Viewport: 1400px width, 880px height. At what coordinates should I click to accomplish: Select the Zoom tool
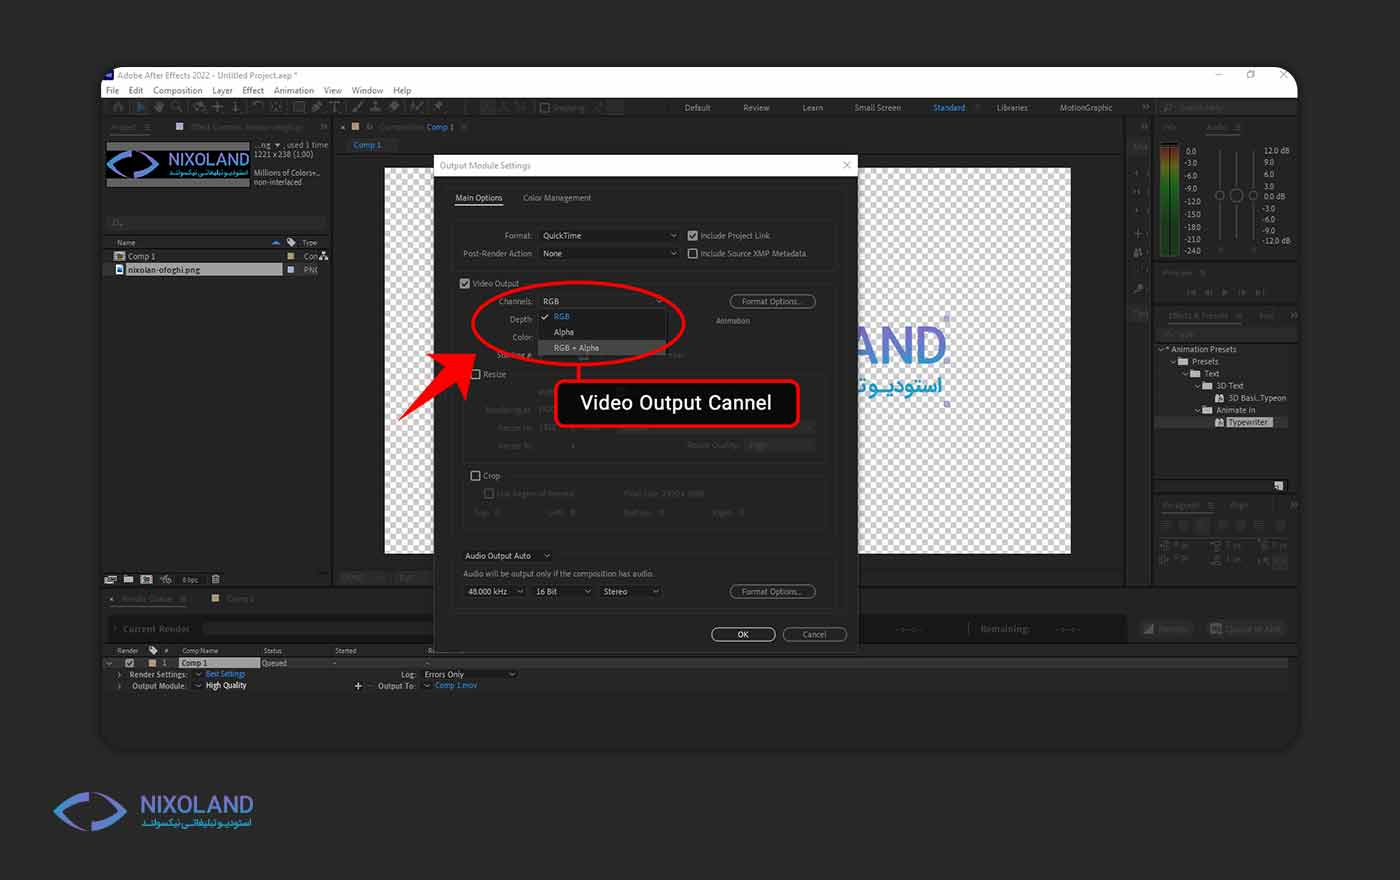point(177,107)
